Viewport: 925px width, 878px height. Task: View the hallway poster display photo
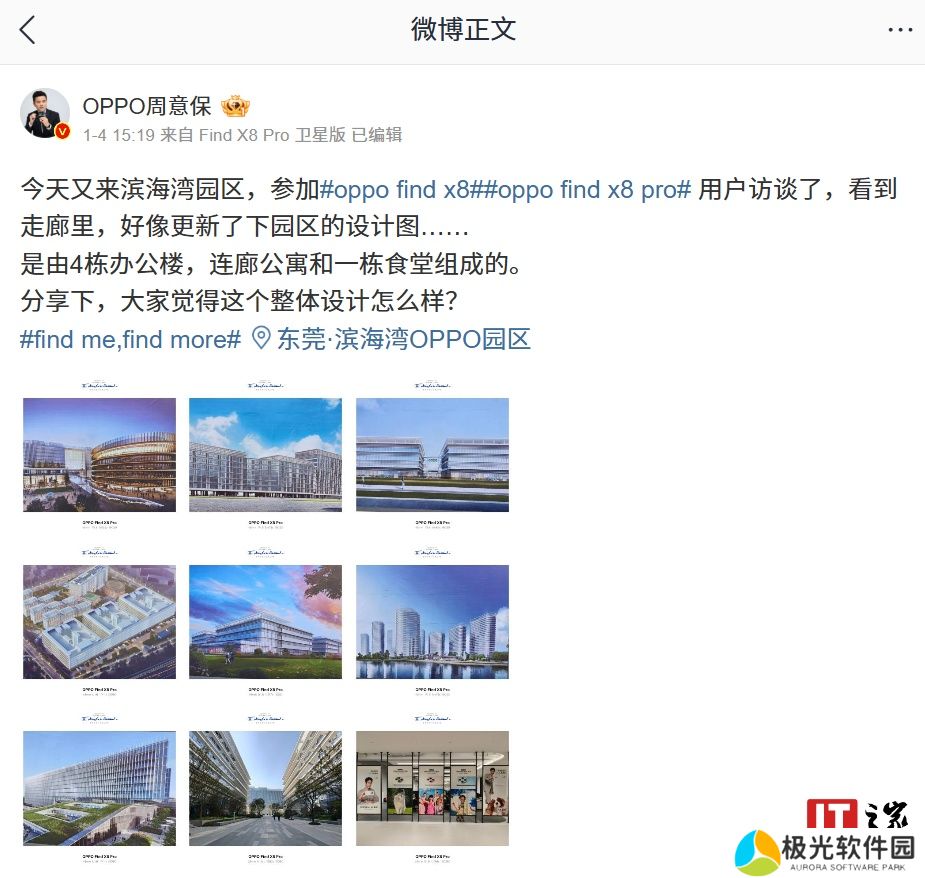click(432, 788)
